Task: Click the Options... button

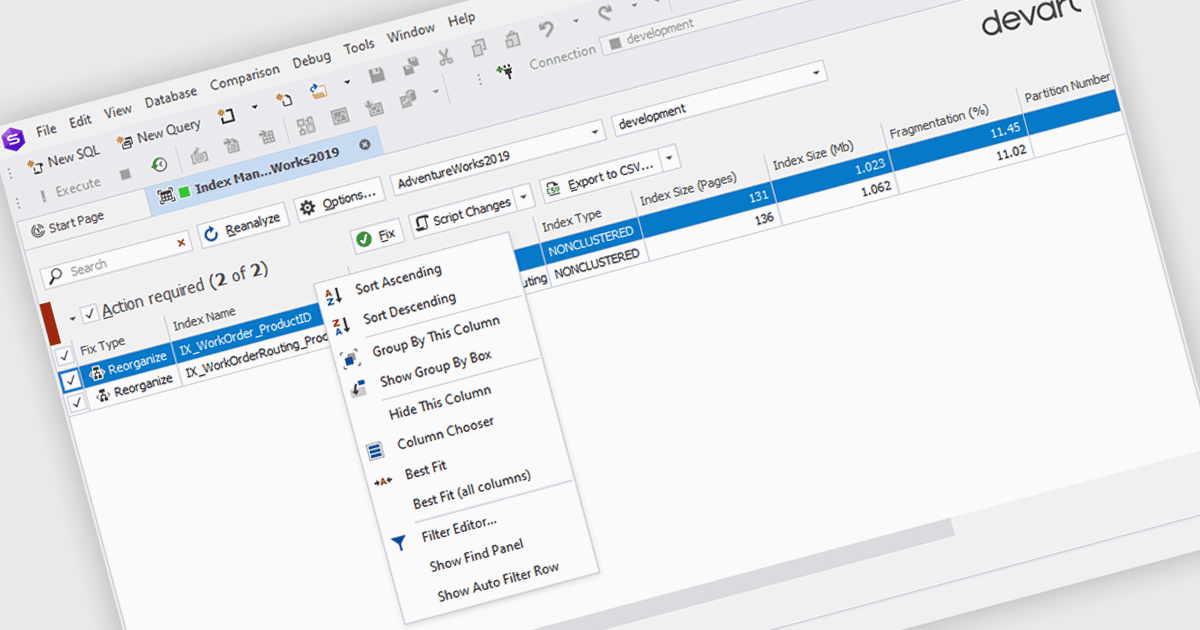Action: (x=338, y=200)
